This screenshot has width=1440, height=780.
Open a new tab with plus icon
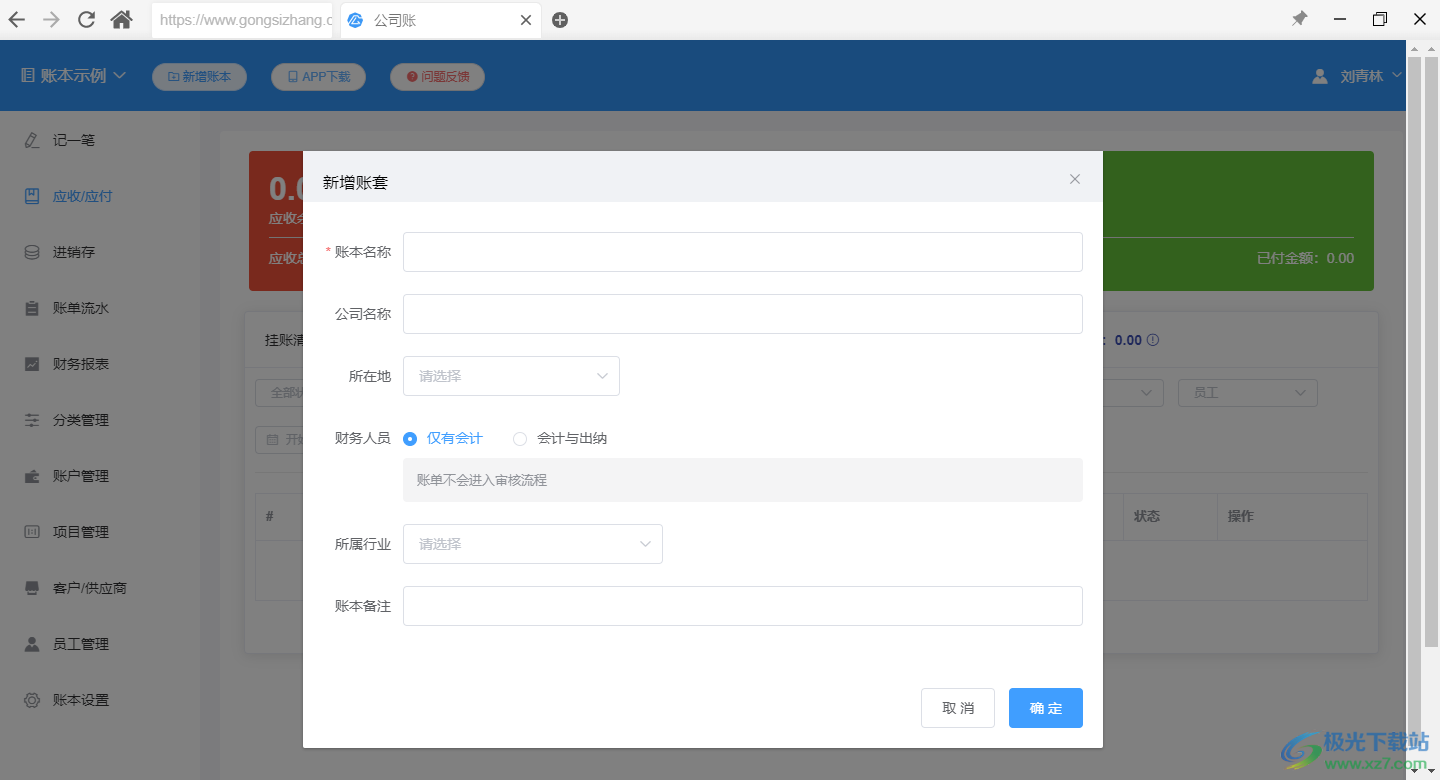[x=560, y=20]
